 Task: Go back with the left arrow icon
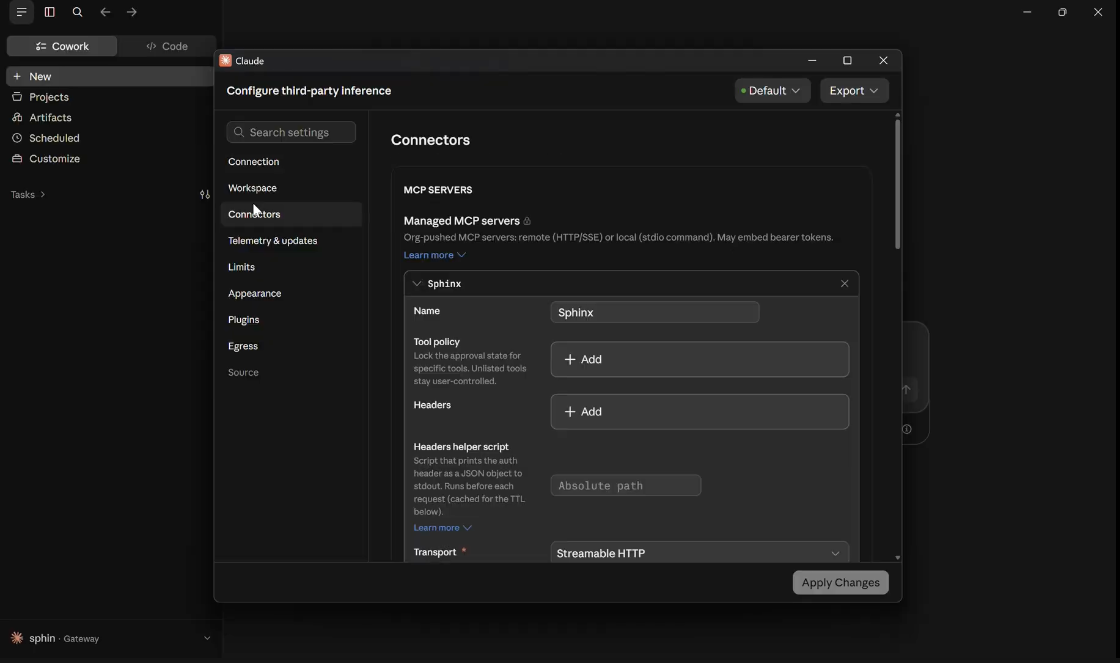coord(105,12)
